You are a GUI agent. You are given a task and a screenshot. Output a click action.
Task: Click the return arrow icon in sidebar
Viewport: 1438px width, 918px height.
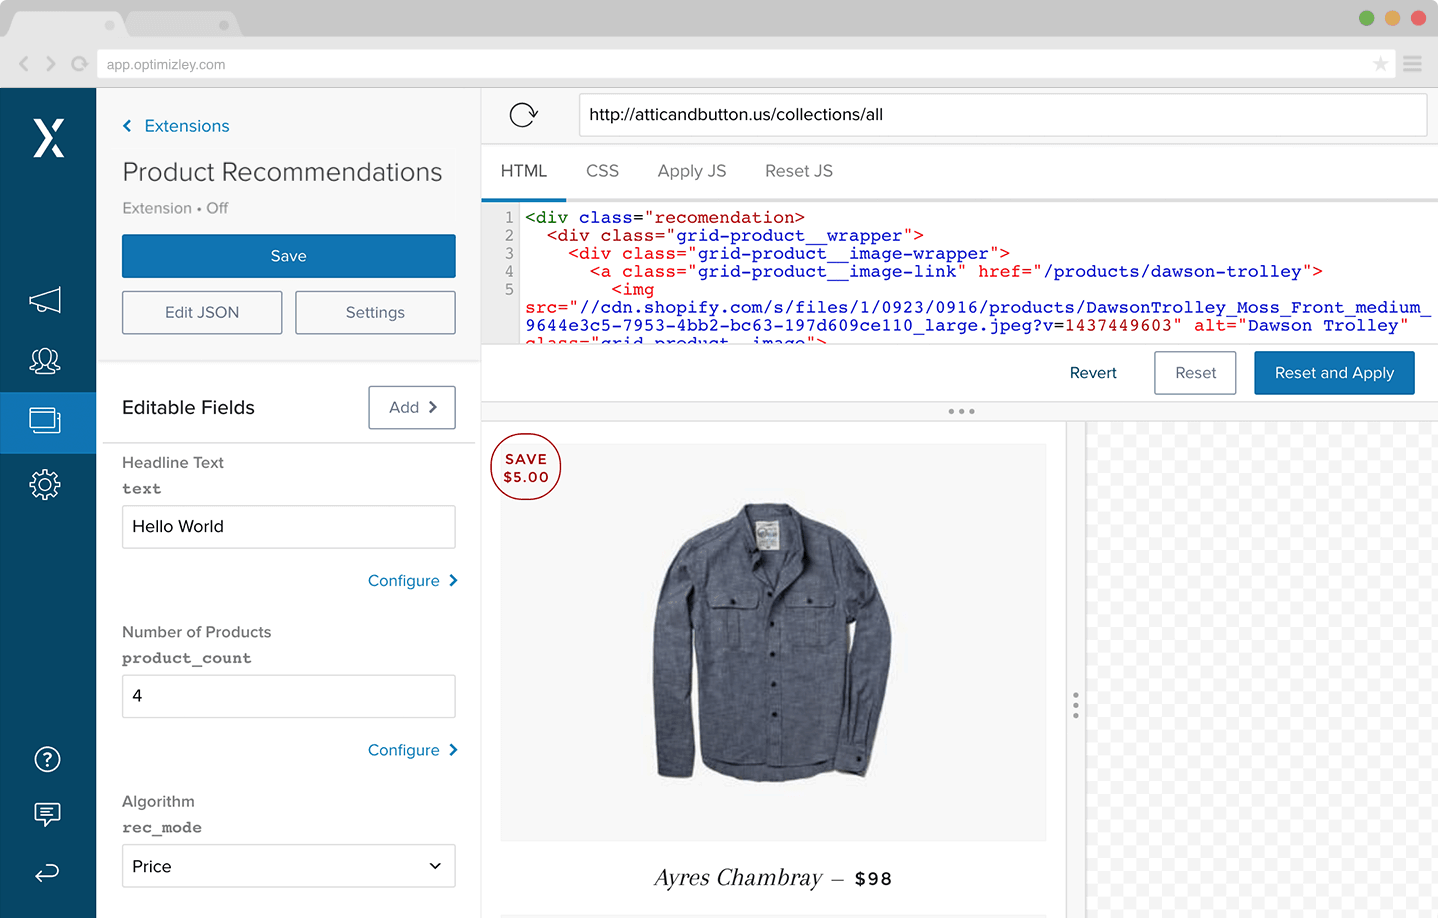(47, 873)
